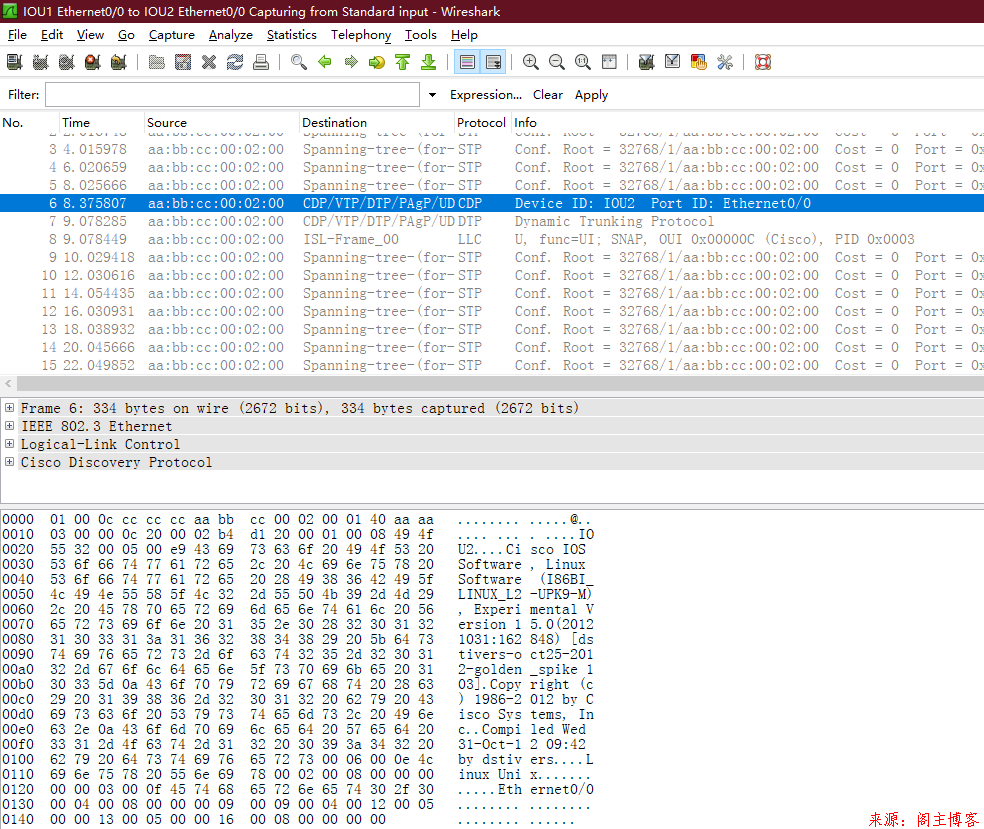Sort by the Info column header
Screen dimensions: 984x829
coord(747,122)
